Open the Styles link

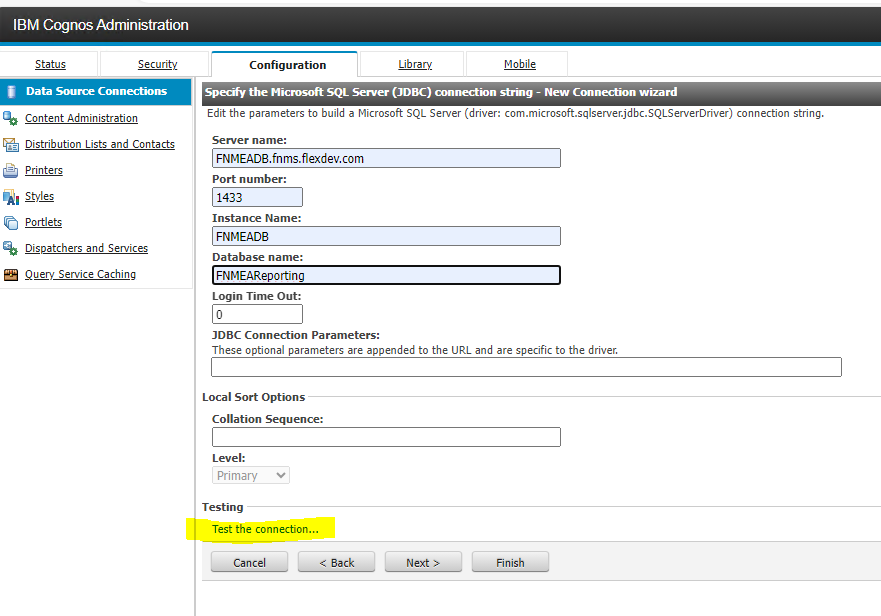(39, 196)
